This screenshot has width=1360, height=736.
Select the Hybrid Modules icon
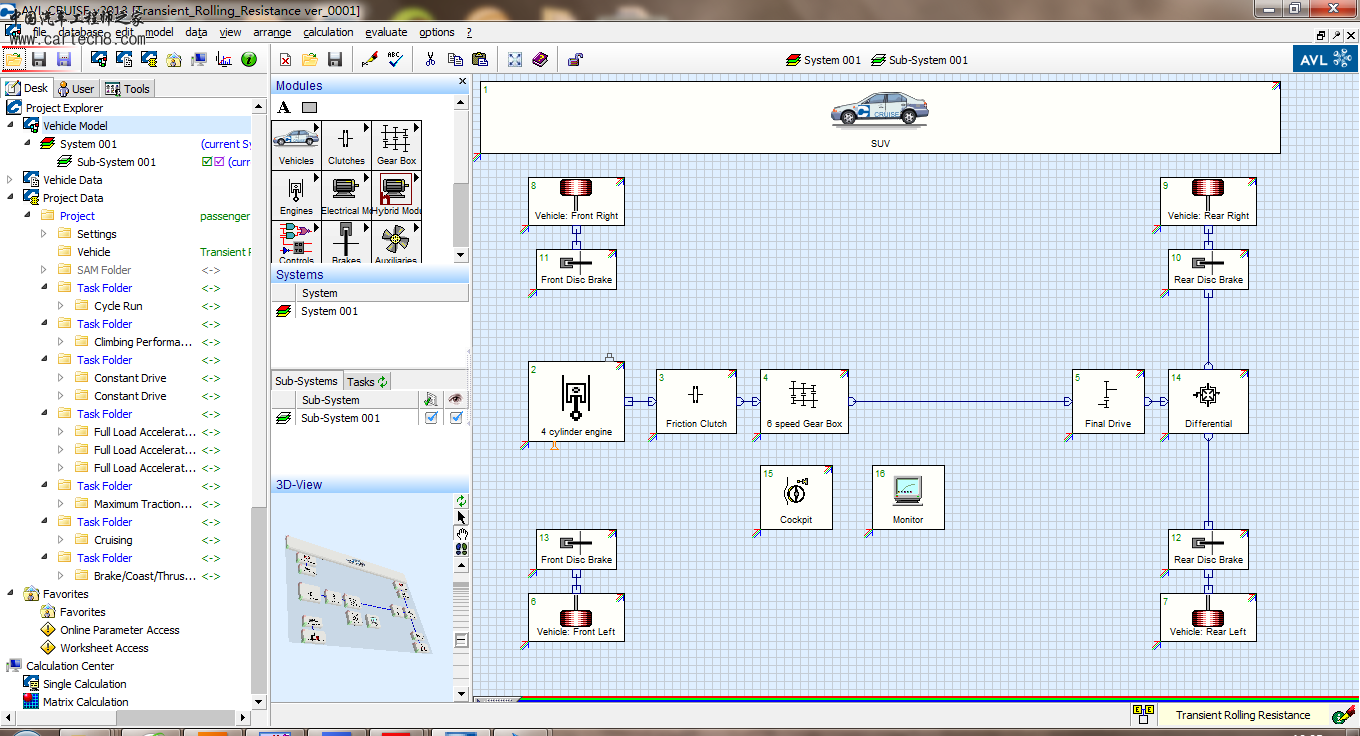tap(396, 195)
